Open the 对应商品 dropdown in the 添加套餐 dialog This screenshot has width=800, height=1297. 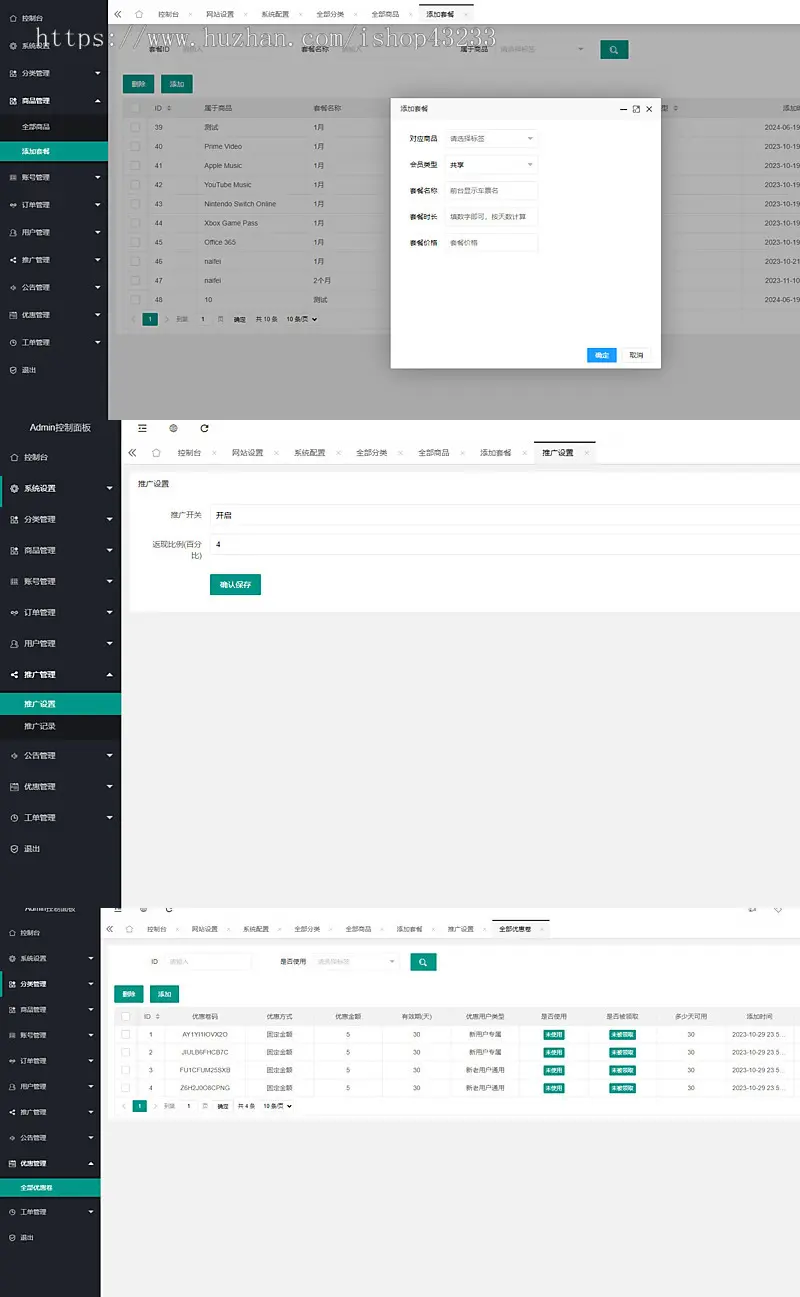[491, 139]
